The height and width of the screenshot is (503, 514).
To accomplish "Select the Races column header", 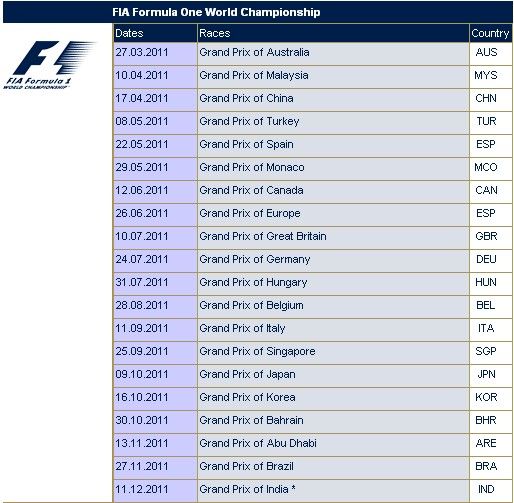I will tap(215, 33).
